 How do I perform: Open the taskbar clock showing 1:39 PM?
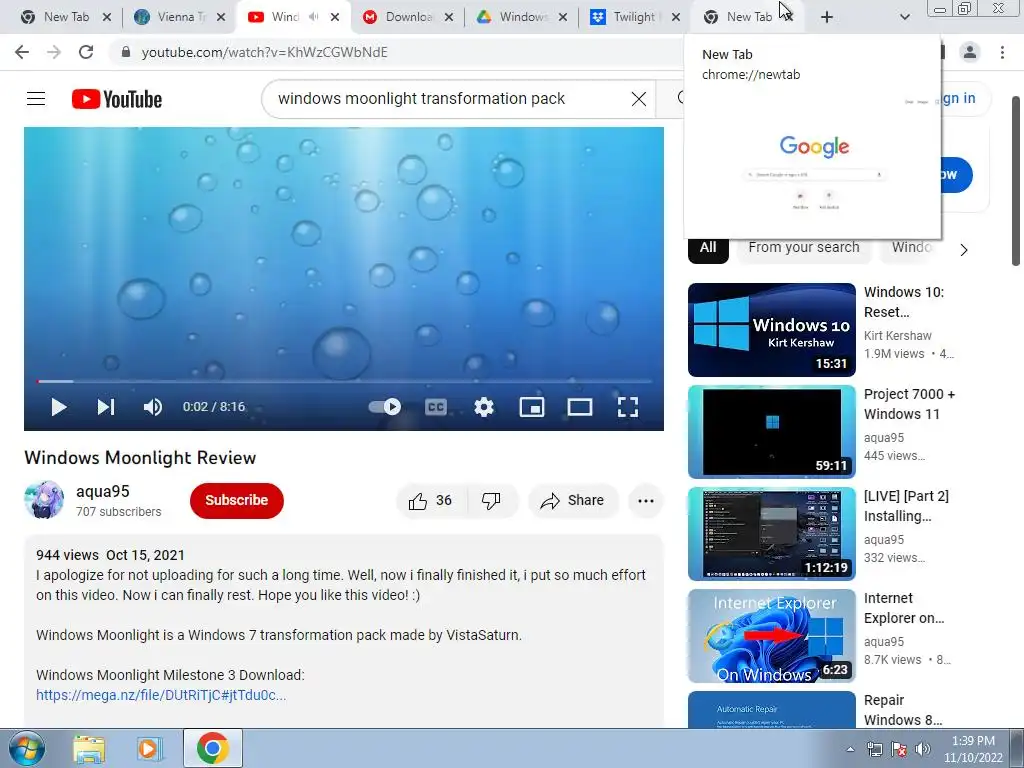[973, 749]
